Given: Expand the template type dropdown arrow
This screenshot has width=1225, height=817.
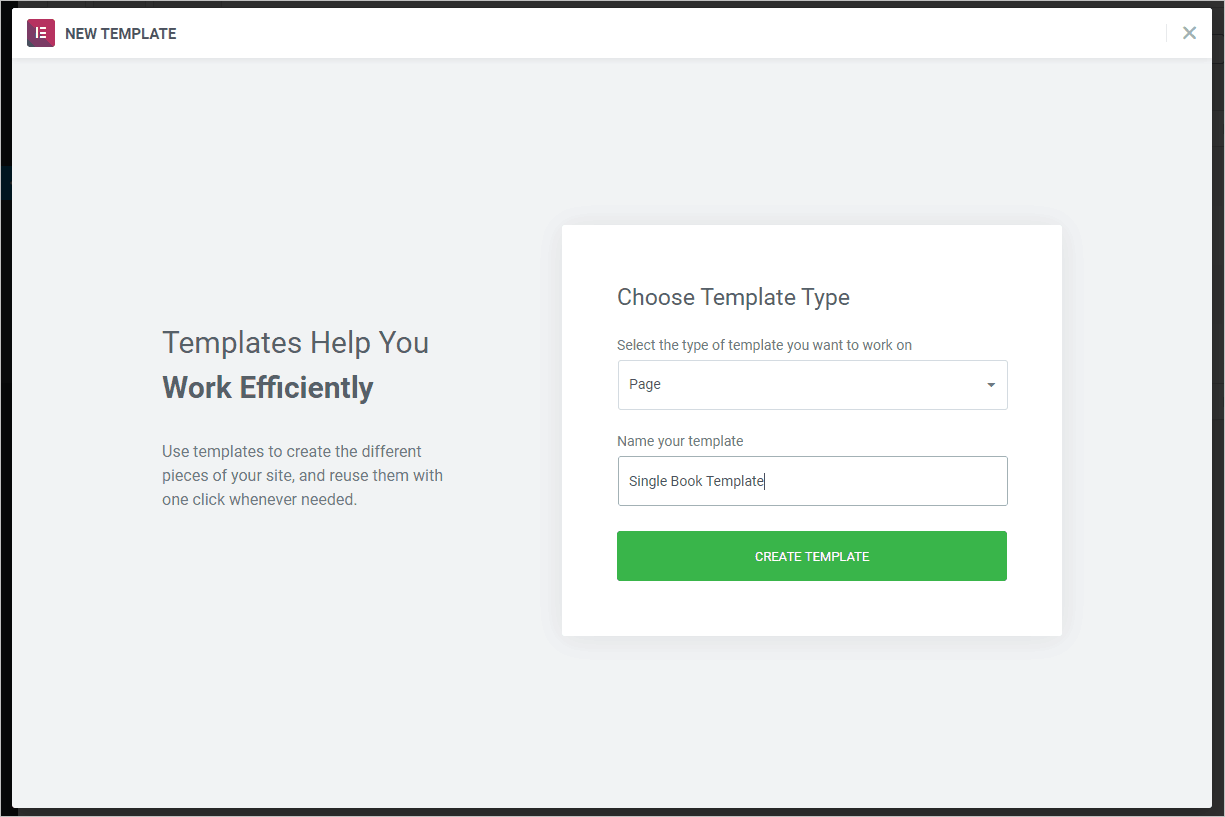Looking at the screenshot, I should click(x=991, y=385).
